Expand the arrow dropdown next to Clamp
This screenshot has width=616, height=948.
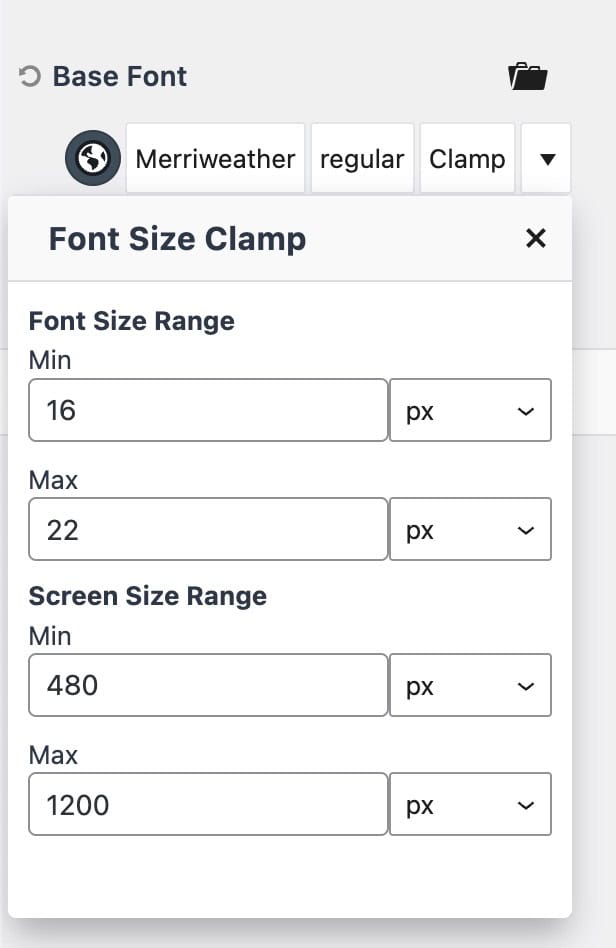point(546,159)
